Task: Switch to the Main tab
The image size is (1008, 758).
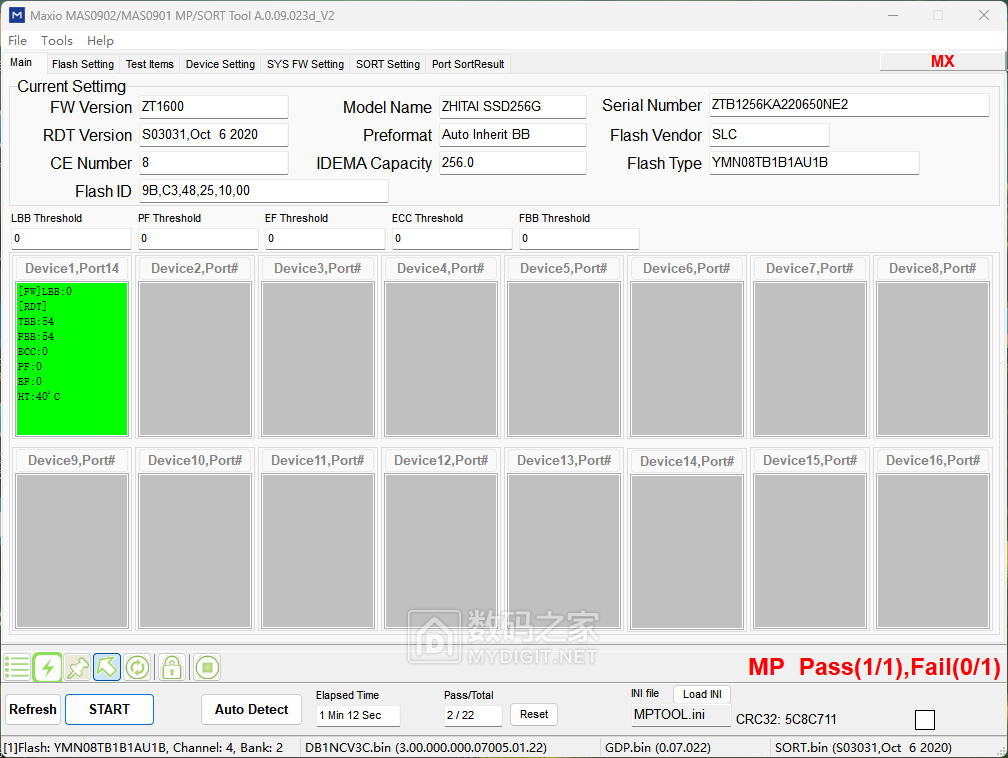Action: point(21,62)
